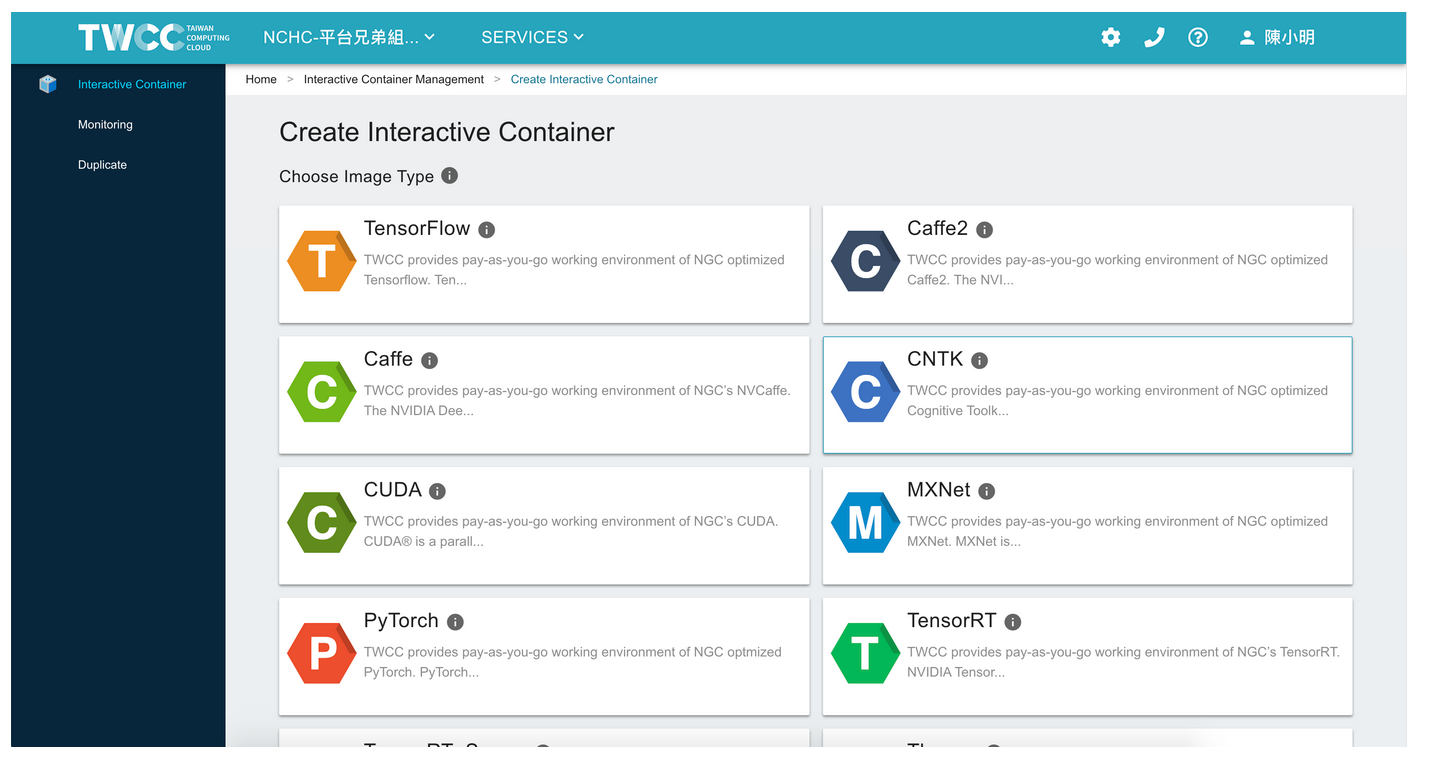Click the Choose Image Type label
The width and height of the screenshot is (1430, 762).
pyautogui.click(x=357, y=176)
